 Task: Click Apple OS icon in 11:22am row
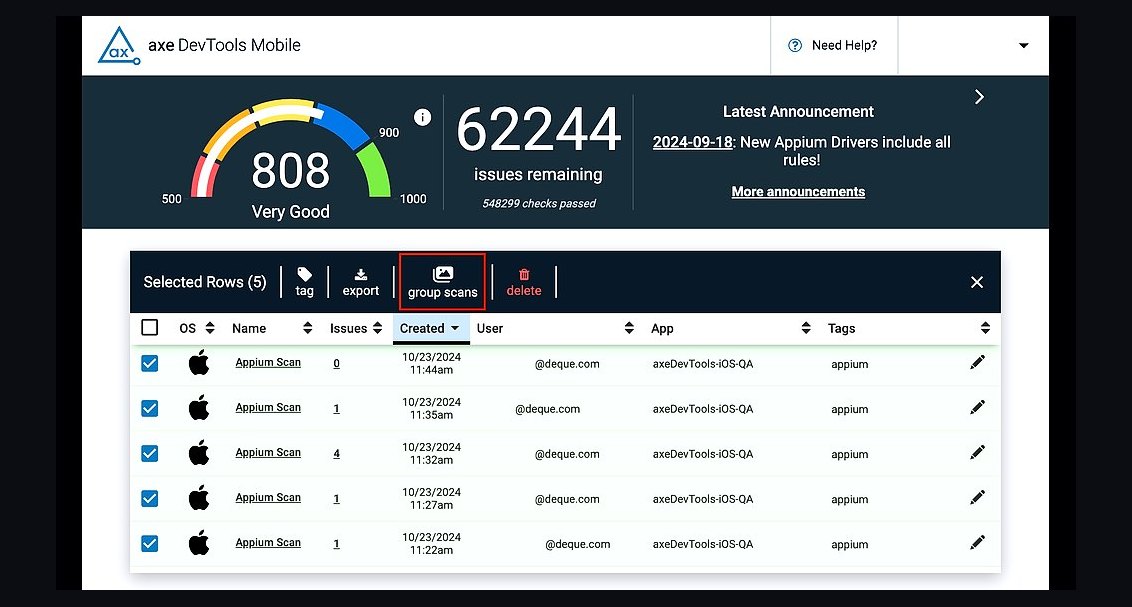click(x=199, y=543)
